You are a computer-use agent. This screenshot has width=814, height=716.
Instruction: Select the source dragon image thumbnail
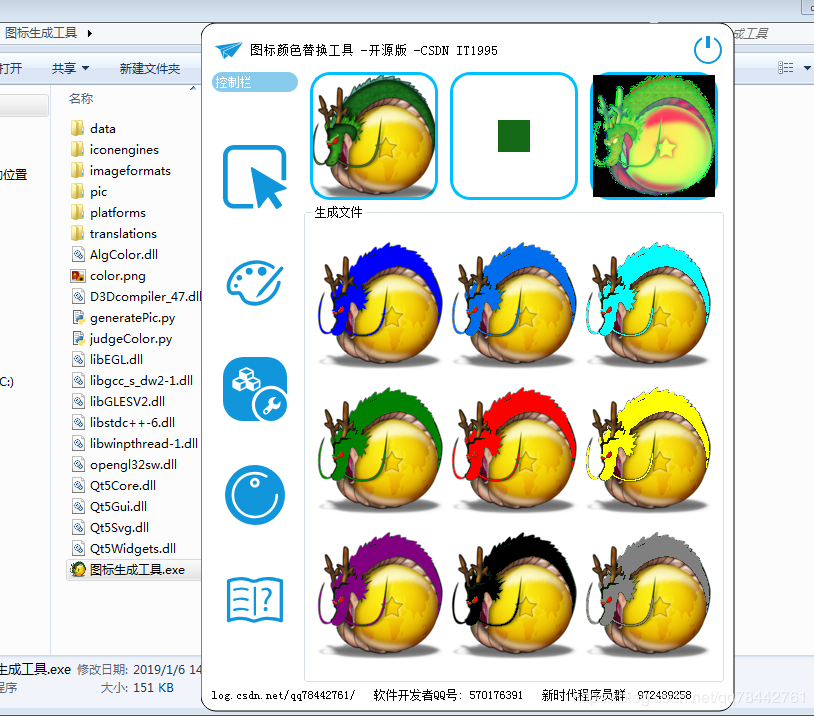(x=374, y=136)
